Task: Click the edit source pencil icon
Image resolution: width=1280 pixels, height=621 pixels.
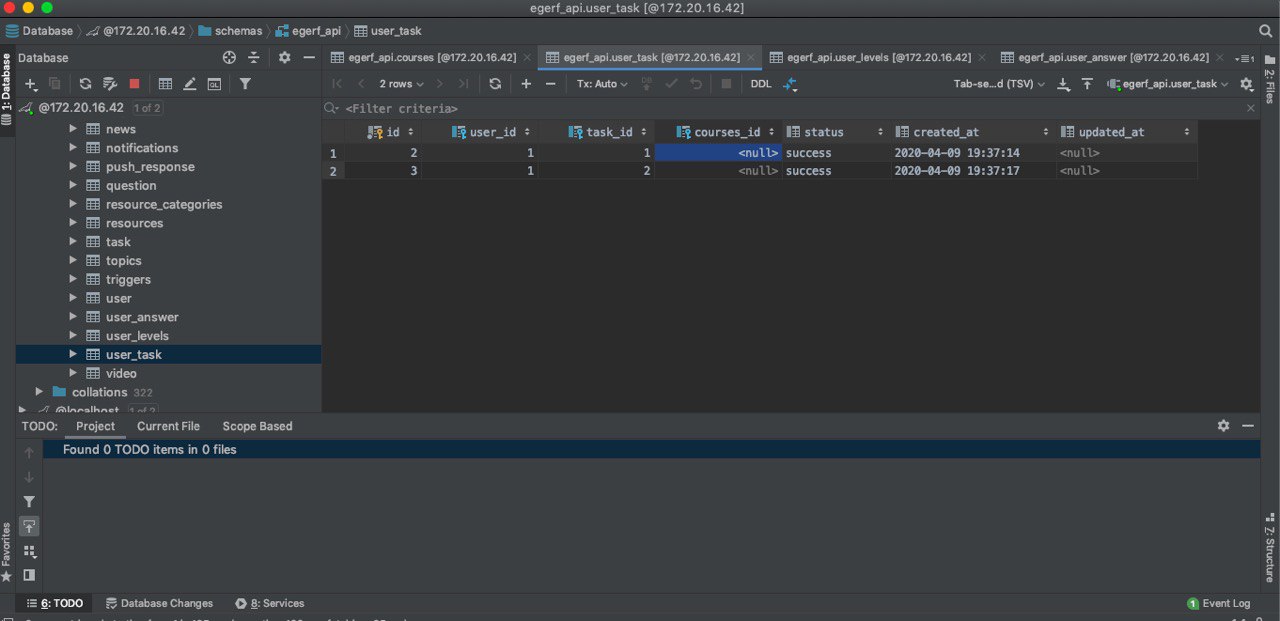Action: point(189,84)
